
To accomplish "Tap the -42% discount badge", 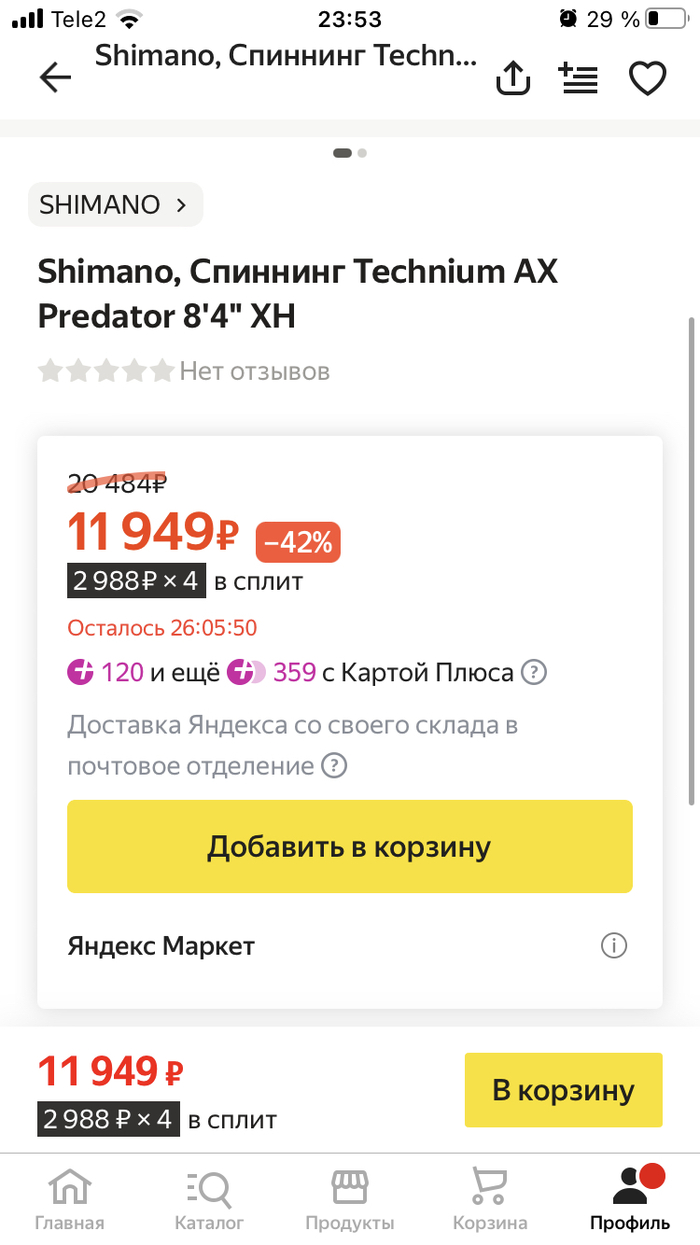I will coord(298,543).
